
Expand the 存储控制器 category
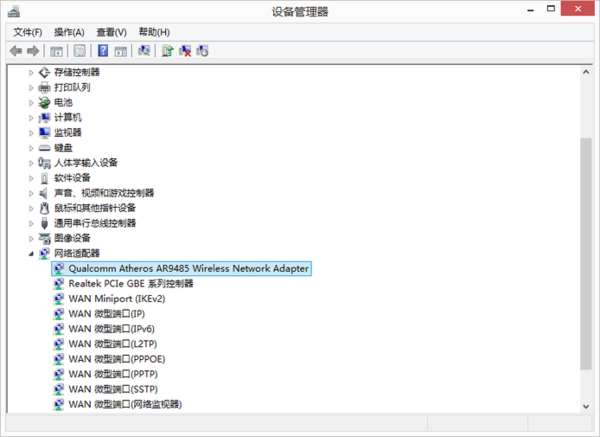[x=31, y=72]
